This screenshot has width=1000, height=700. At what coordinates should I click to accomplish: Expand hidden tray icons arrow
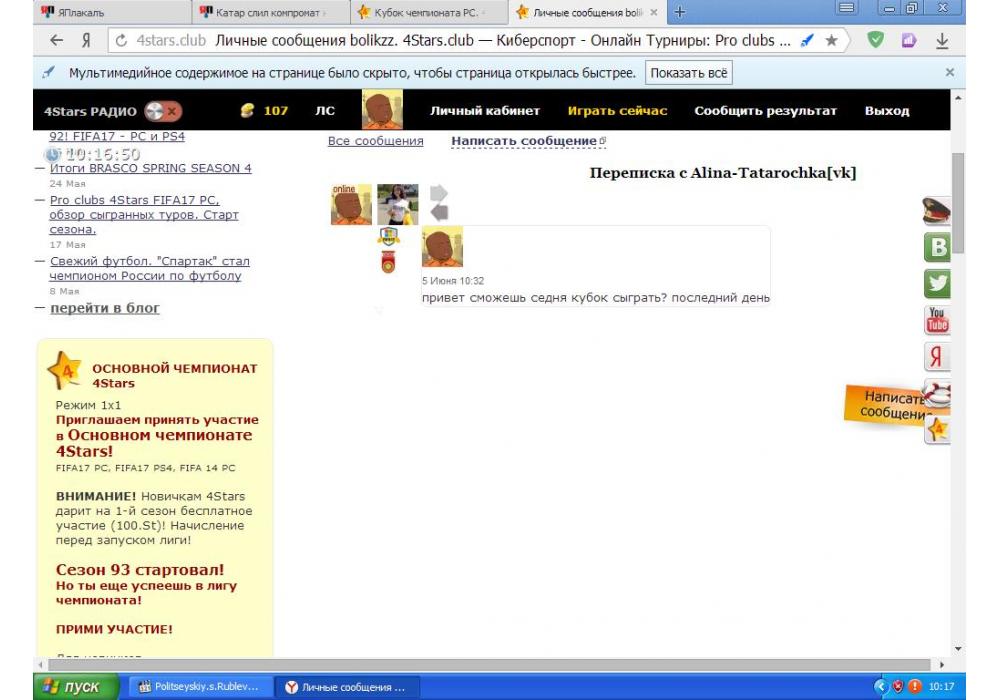pos(881,687)
